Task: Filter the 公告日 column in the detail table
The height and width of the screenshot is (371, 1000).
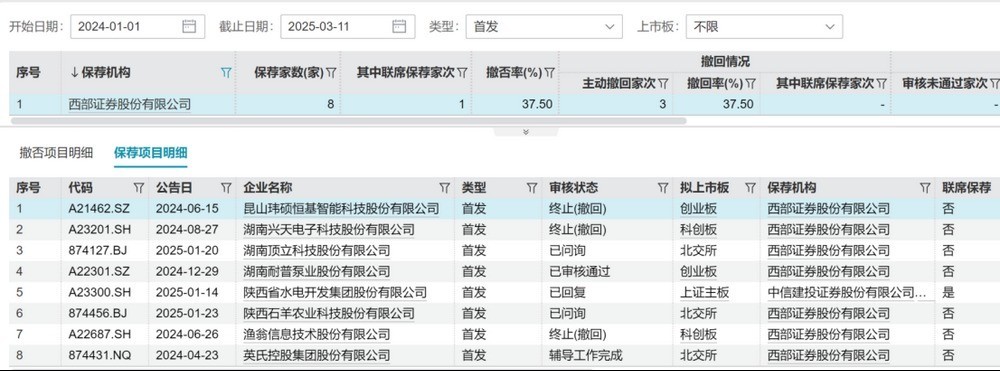Action: click(x=226, y=188)
